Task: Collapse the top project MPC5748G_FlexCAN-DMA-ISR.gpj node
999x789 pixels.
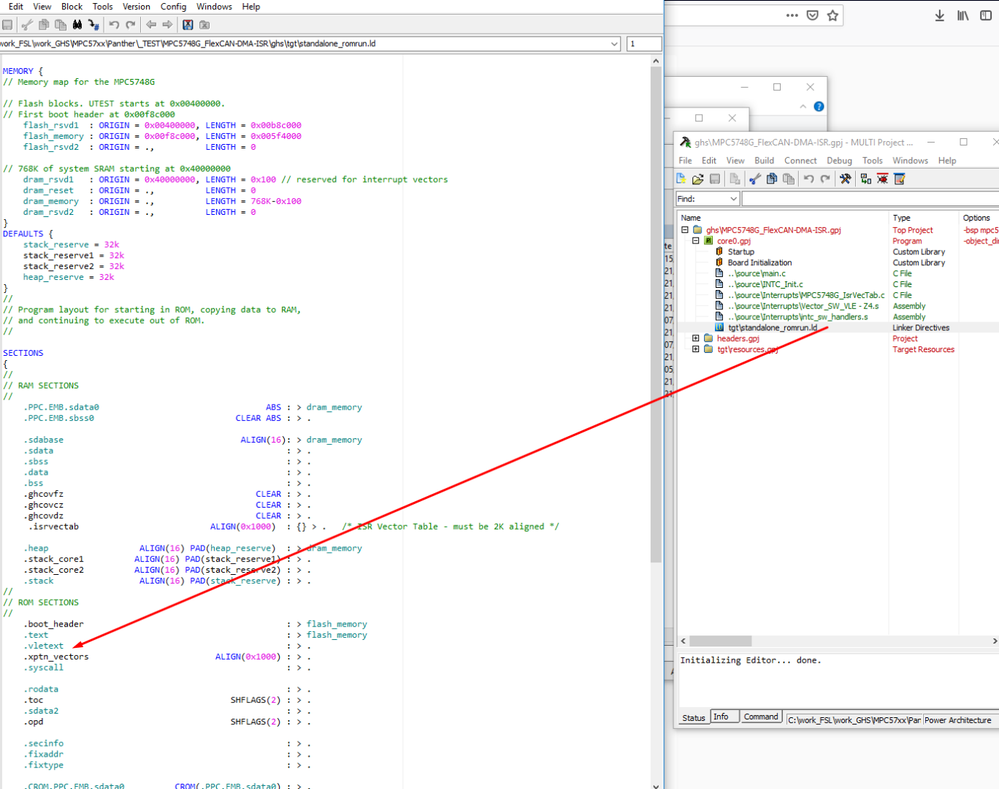Action: tap(685, 230)
